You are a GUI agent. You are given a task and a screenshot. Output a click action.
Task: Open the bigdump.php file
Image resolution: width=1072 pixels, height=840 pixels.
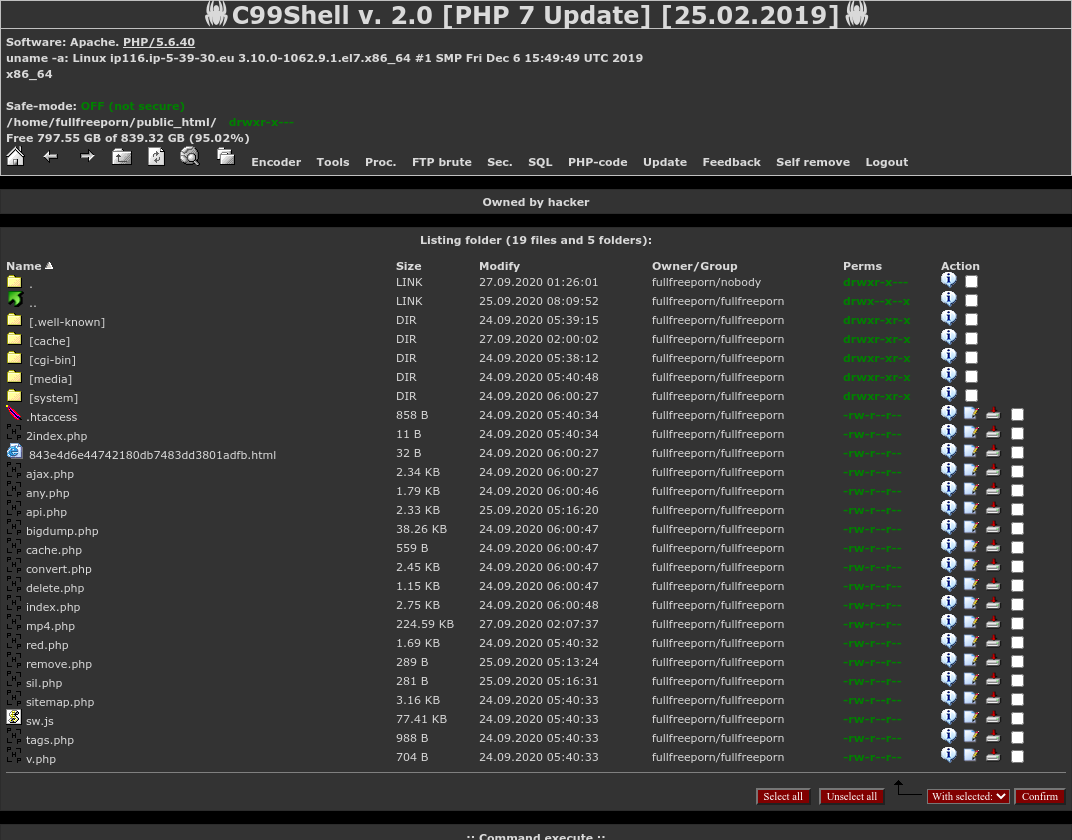point(62,531)
